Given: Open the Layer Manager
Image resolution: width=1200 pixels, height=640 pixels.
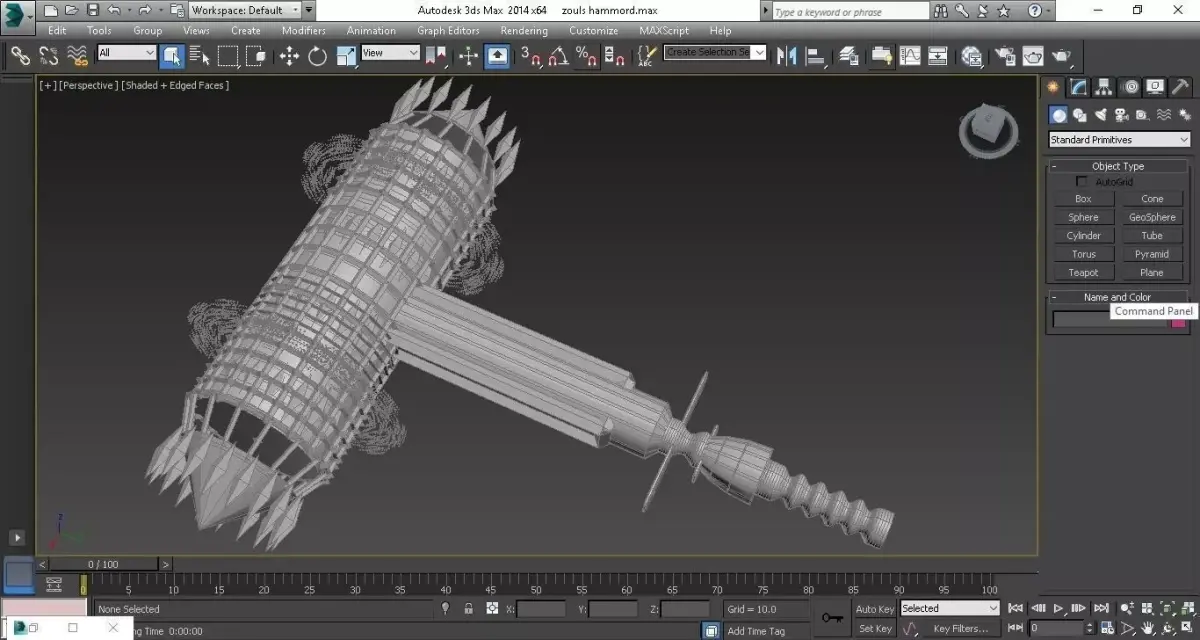Looking at the screenshot, I should point(849,56).
